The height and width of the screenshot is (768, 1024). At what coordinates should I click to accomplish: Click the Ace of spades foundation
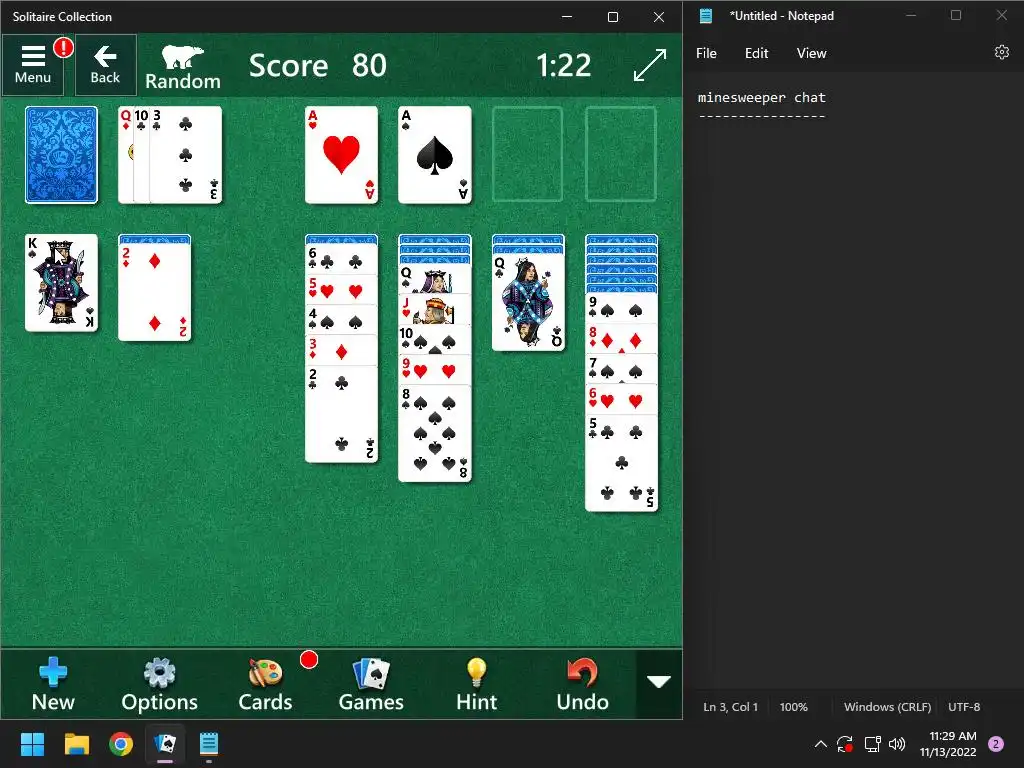pyautogui.click(x=435, y=155)
